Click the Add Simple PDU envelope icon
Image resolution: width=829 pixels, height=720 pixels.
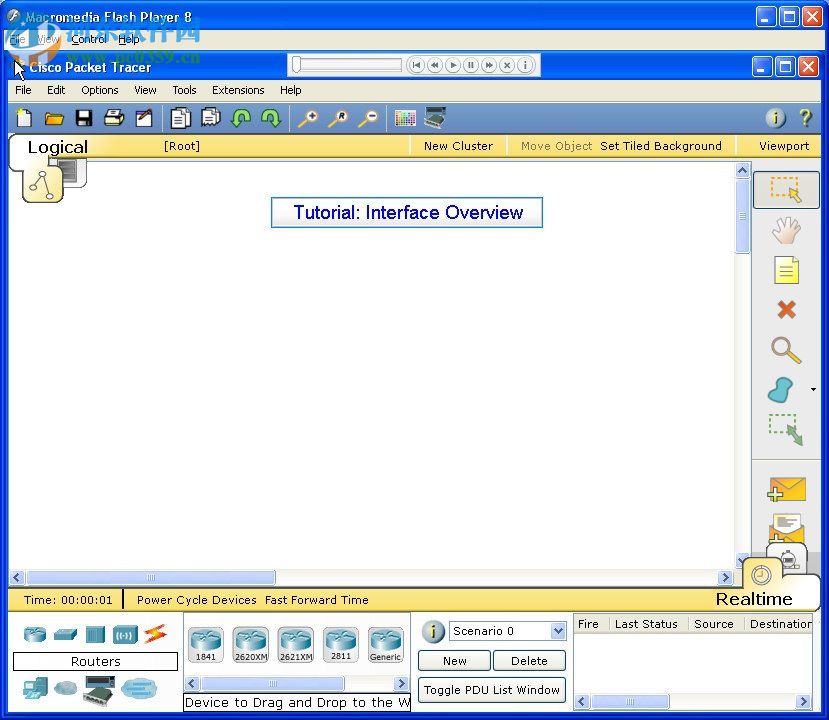click(x=786, y=489)
